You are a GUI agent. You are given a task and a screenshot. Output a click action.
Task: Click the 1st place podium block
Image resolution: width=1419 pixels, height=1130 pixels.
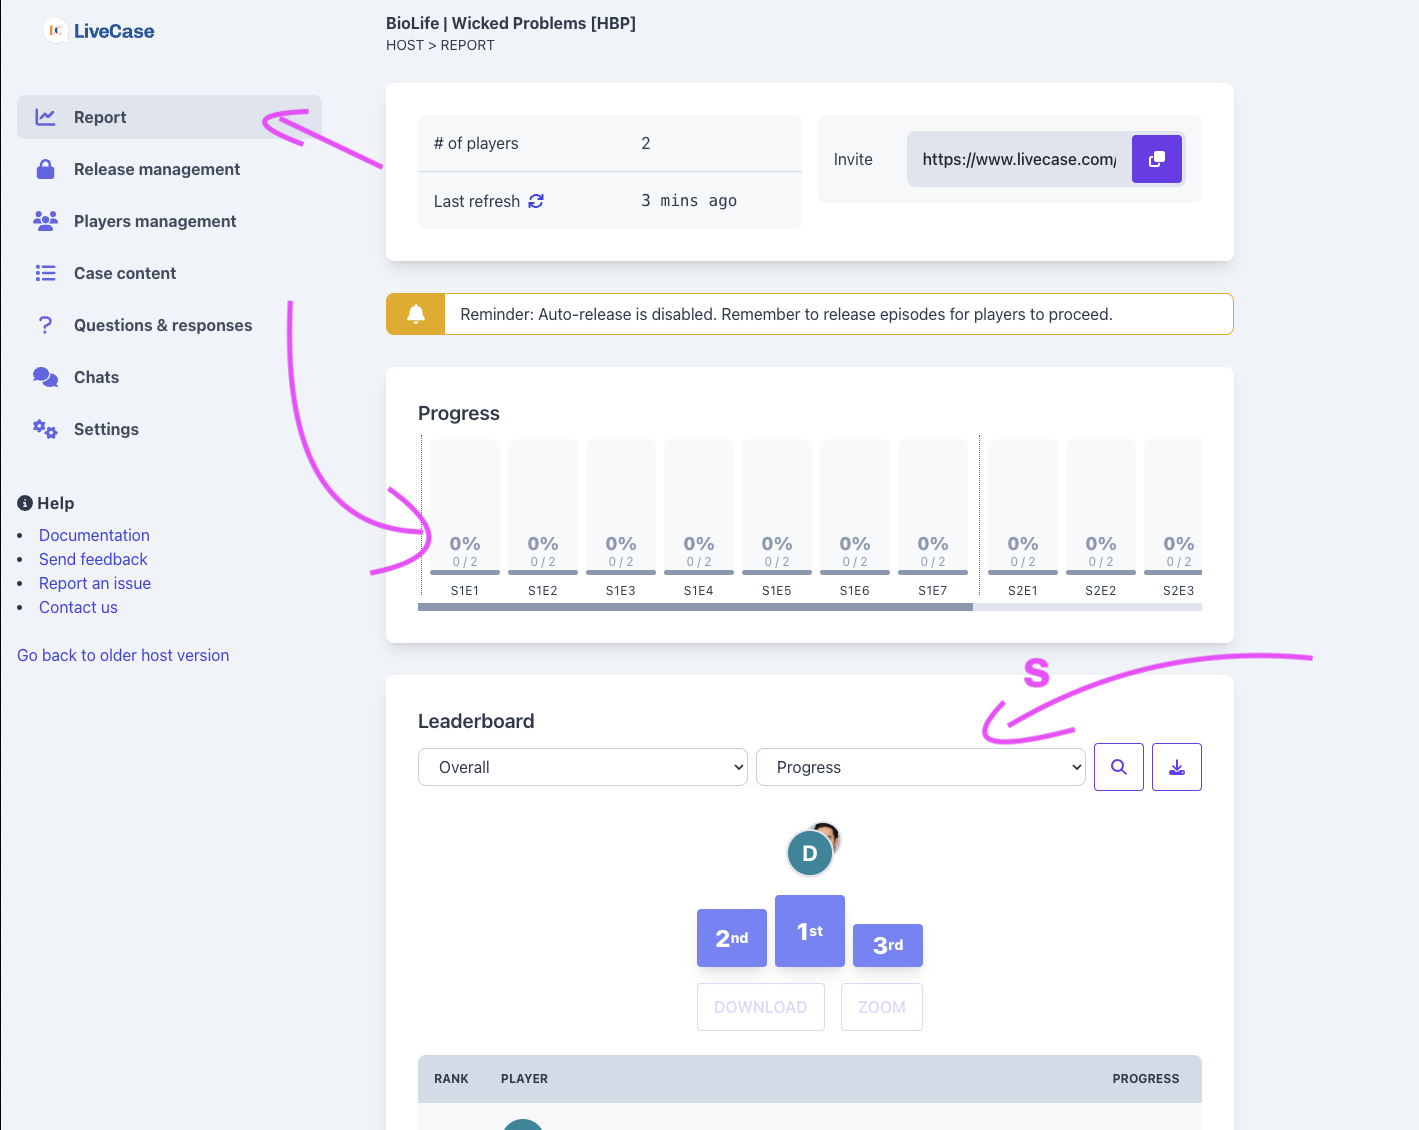pyautogui.click(x=810, y=931)
